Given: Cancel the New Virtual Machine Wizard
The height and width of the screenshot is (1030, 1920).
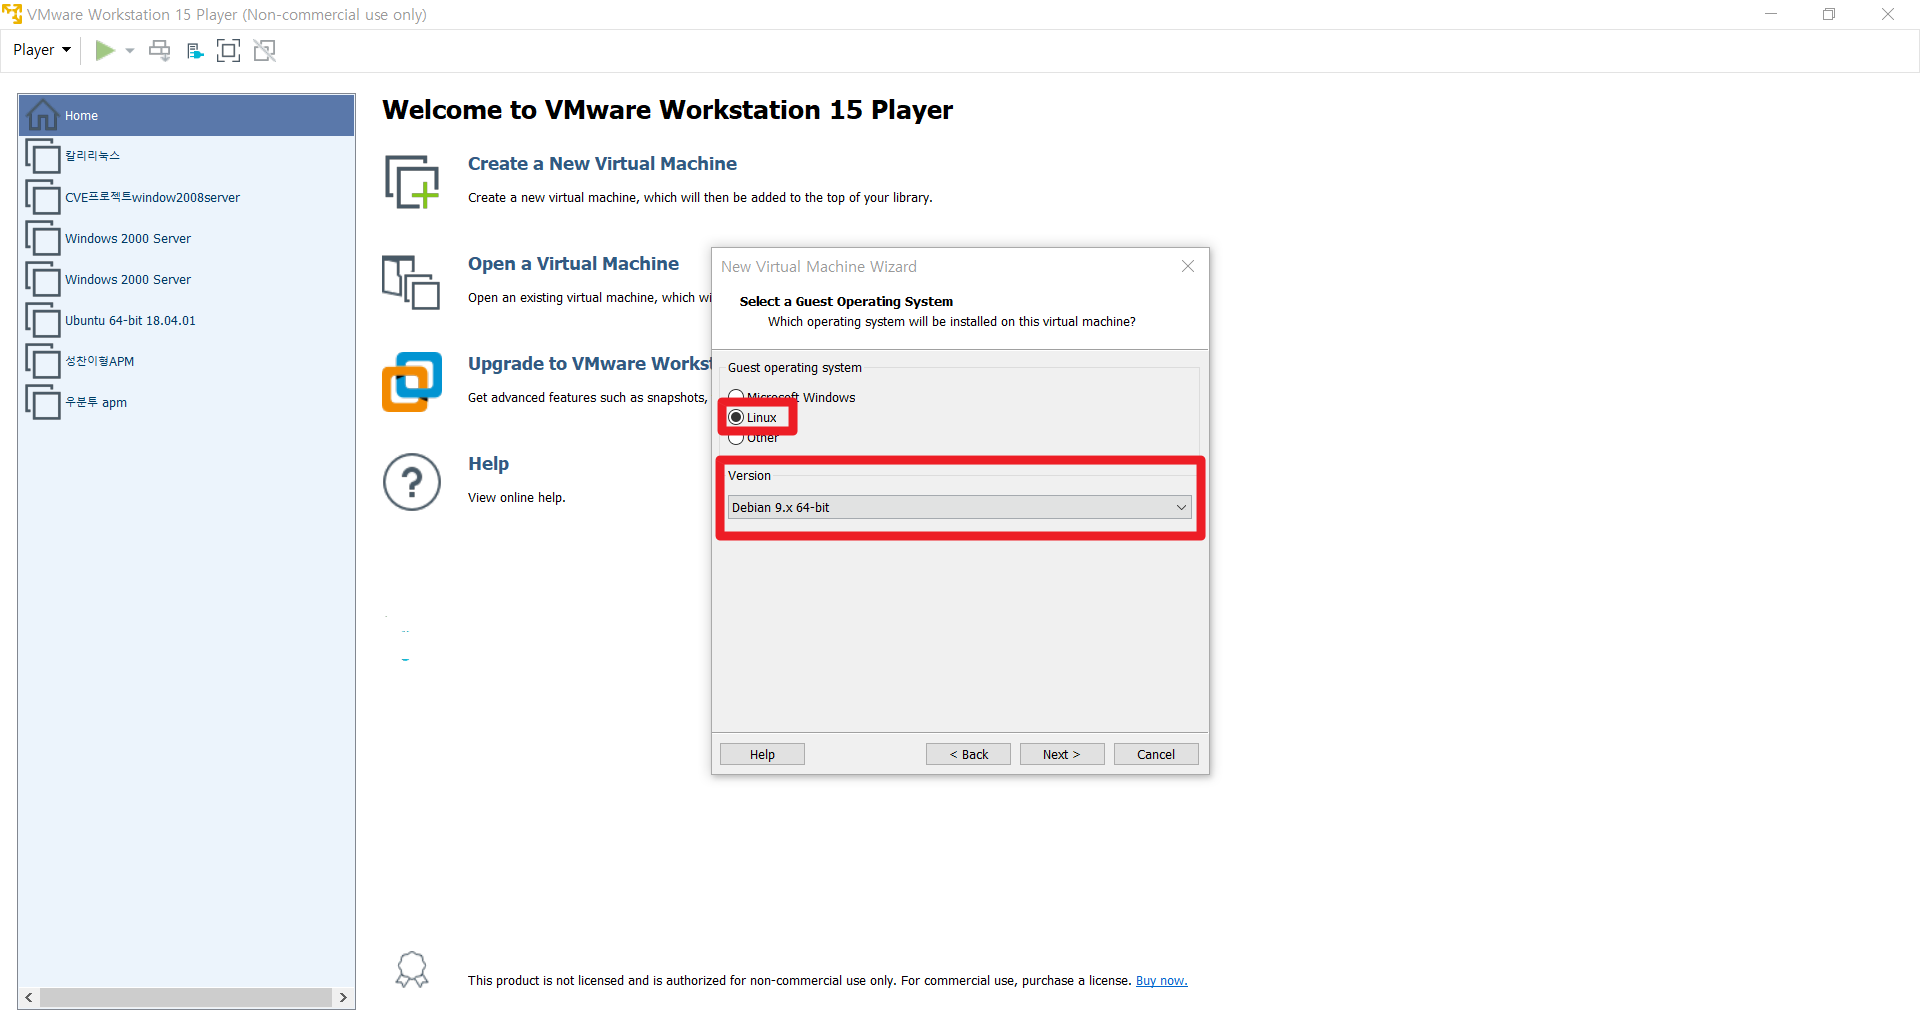Looking at the screenshot, I should 1156,754.
